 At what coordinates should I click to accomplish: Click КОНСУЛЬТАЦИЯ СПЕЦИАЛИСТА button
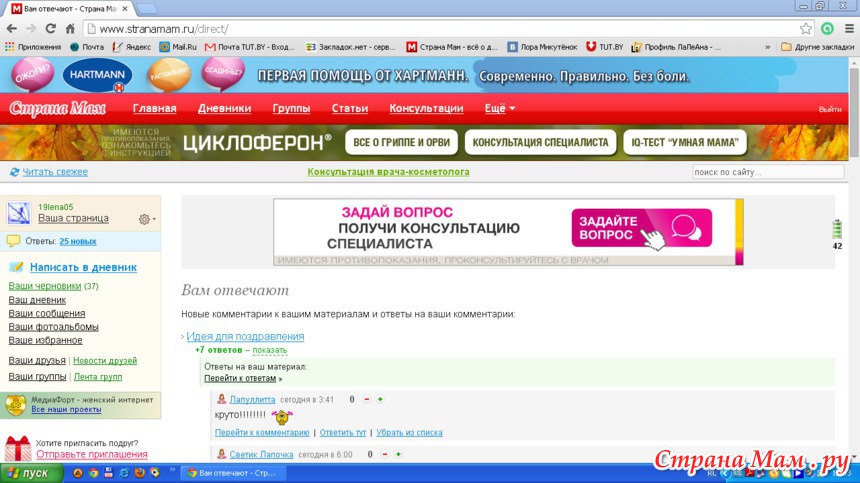coord(540,143)
